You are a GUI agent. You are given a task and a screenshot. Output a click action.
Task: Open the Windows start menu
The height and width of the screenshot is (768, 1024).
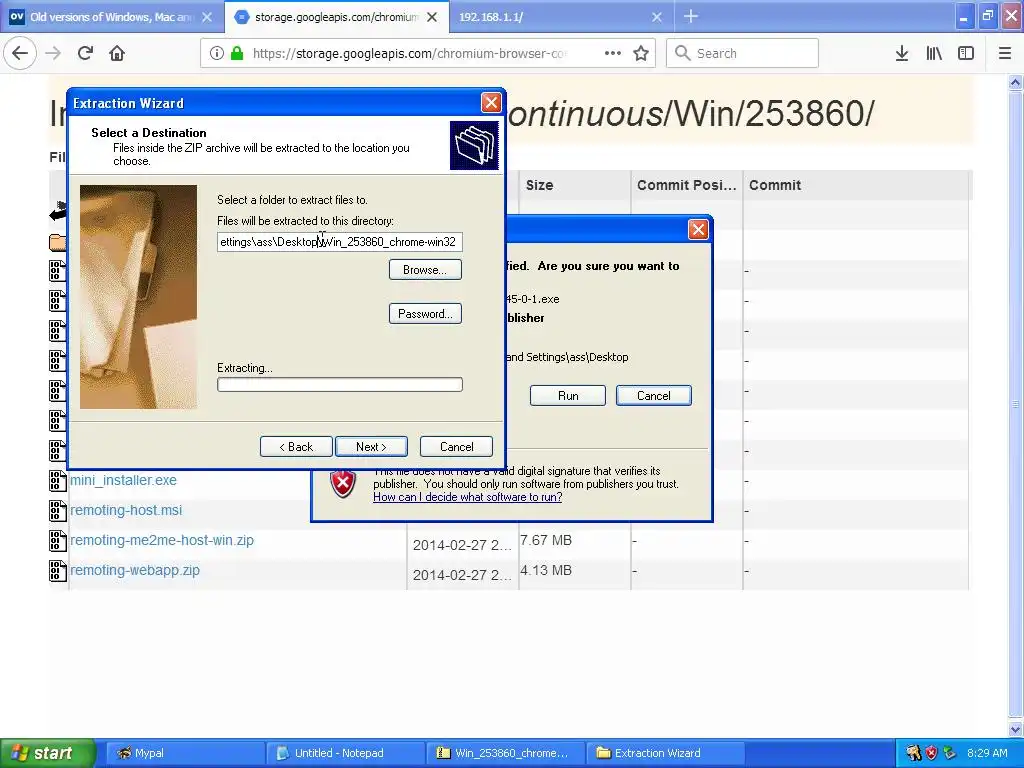48,753
